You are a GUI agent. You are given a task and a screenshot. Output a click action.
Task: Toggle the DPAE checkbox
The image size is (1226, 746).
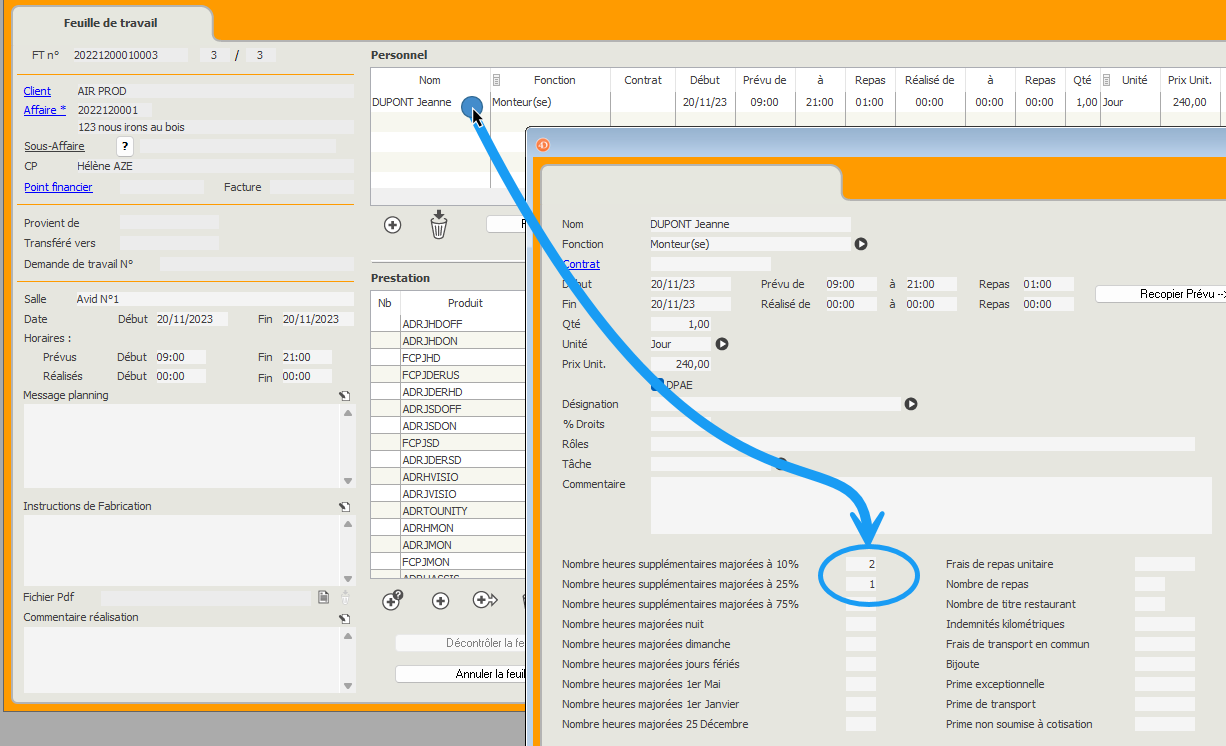pos(658,384)
